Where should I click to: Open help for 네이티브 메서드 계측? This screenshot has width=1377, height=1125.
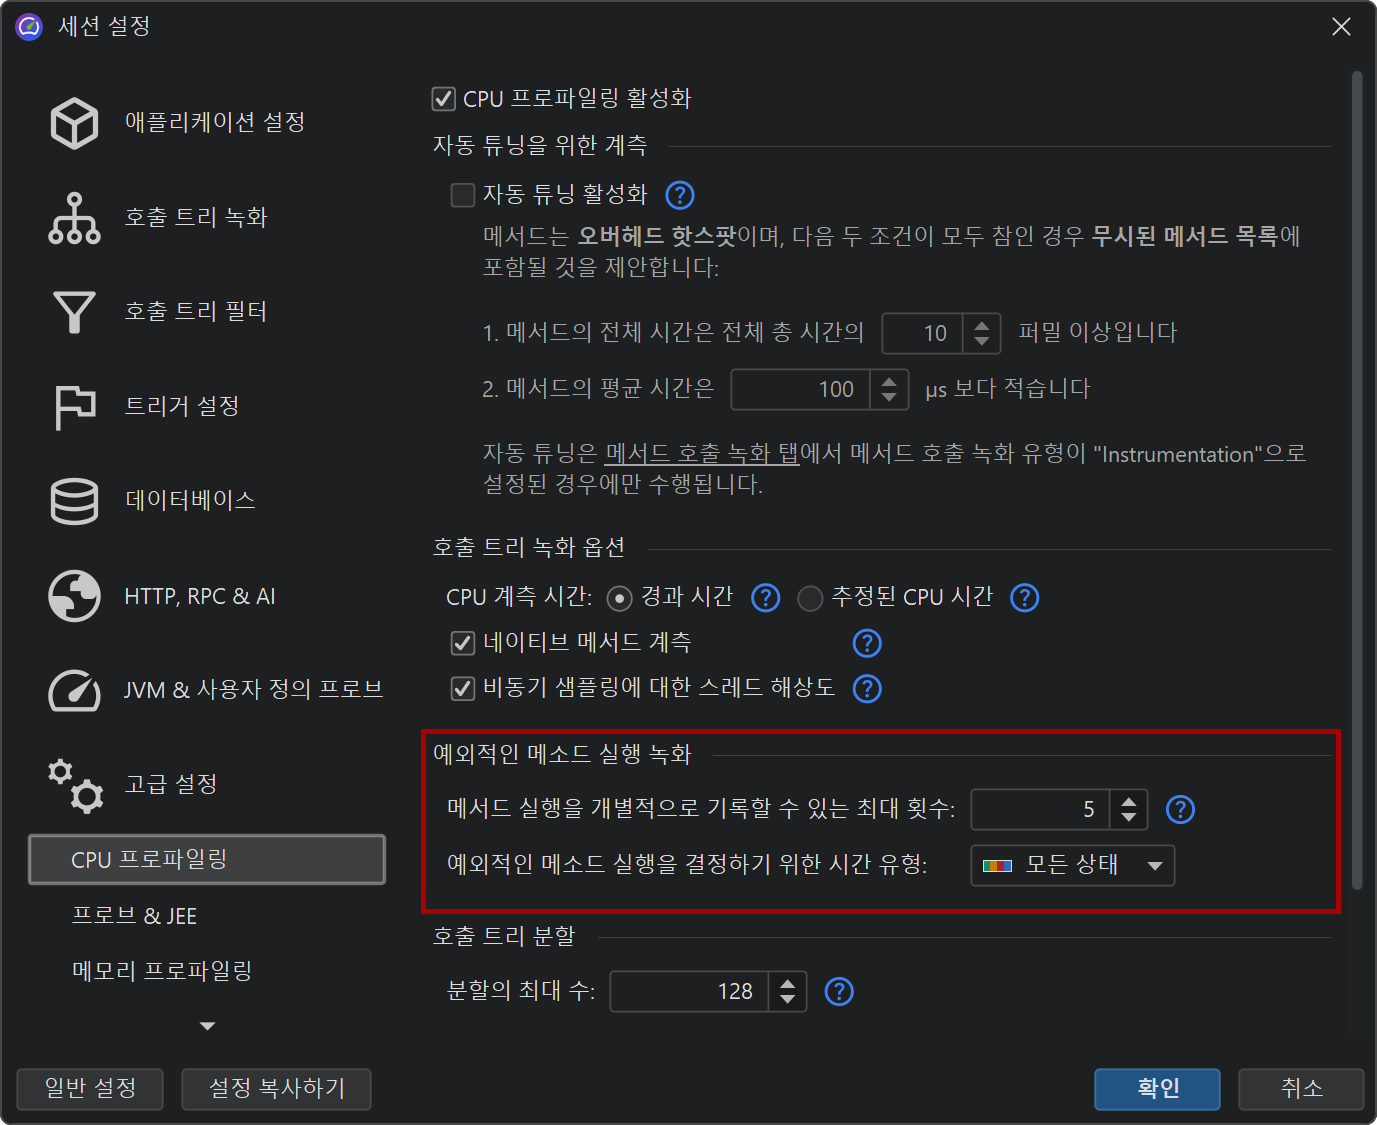(867, 643)
